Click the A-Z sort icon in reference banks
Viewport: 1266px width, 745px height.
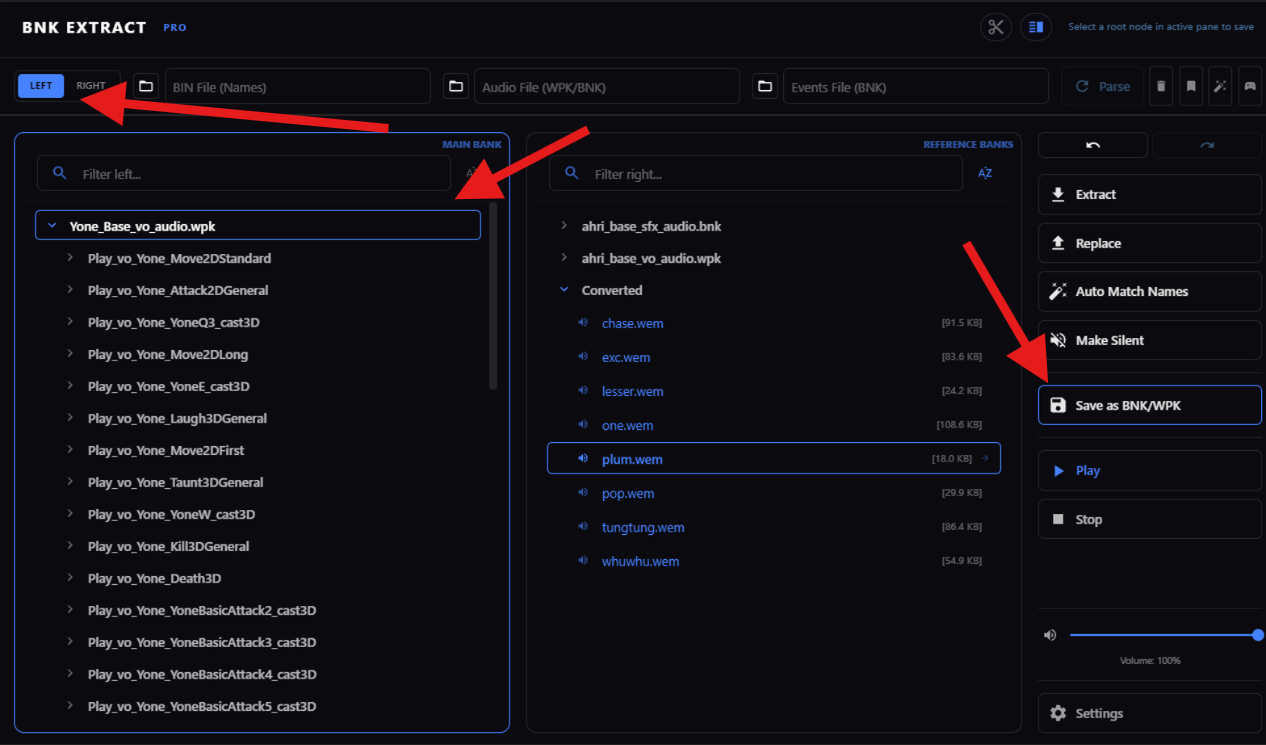[x=985, y=174]
